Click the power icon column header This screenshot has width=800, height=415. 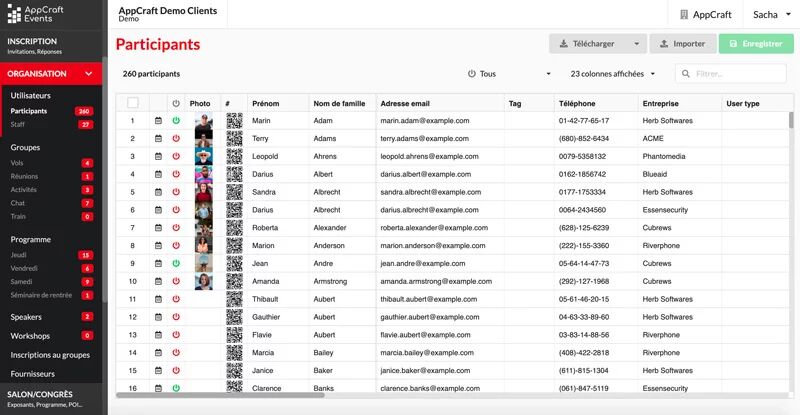tap(176, 103)
